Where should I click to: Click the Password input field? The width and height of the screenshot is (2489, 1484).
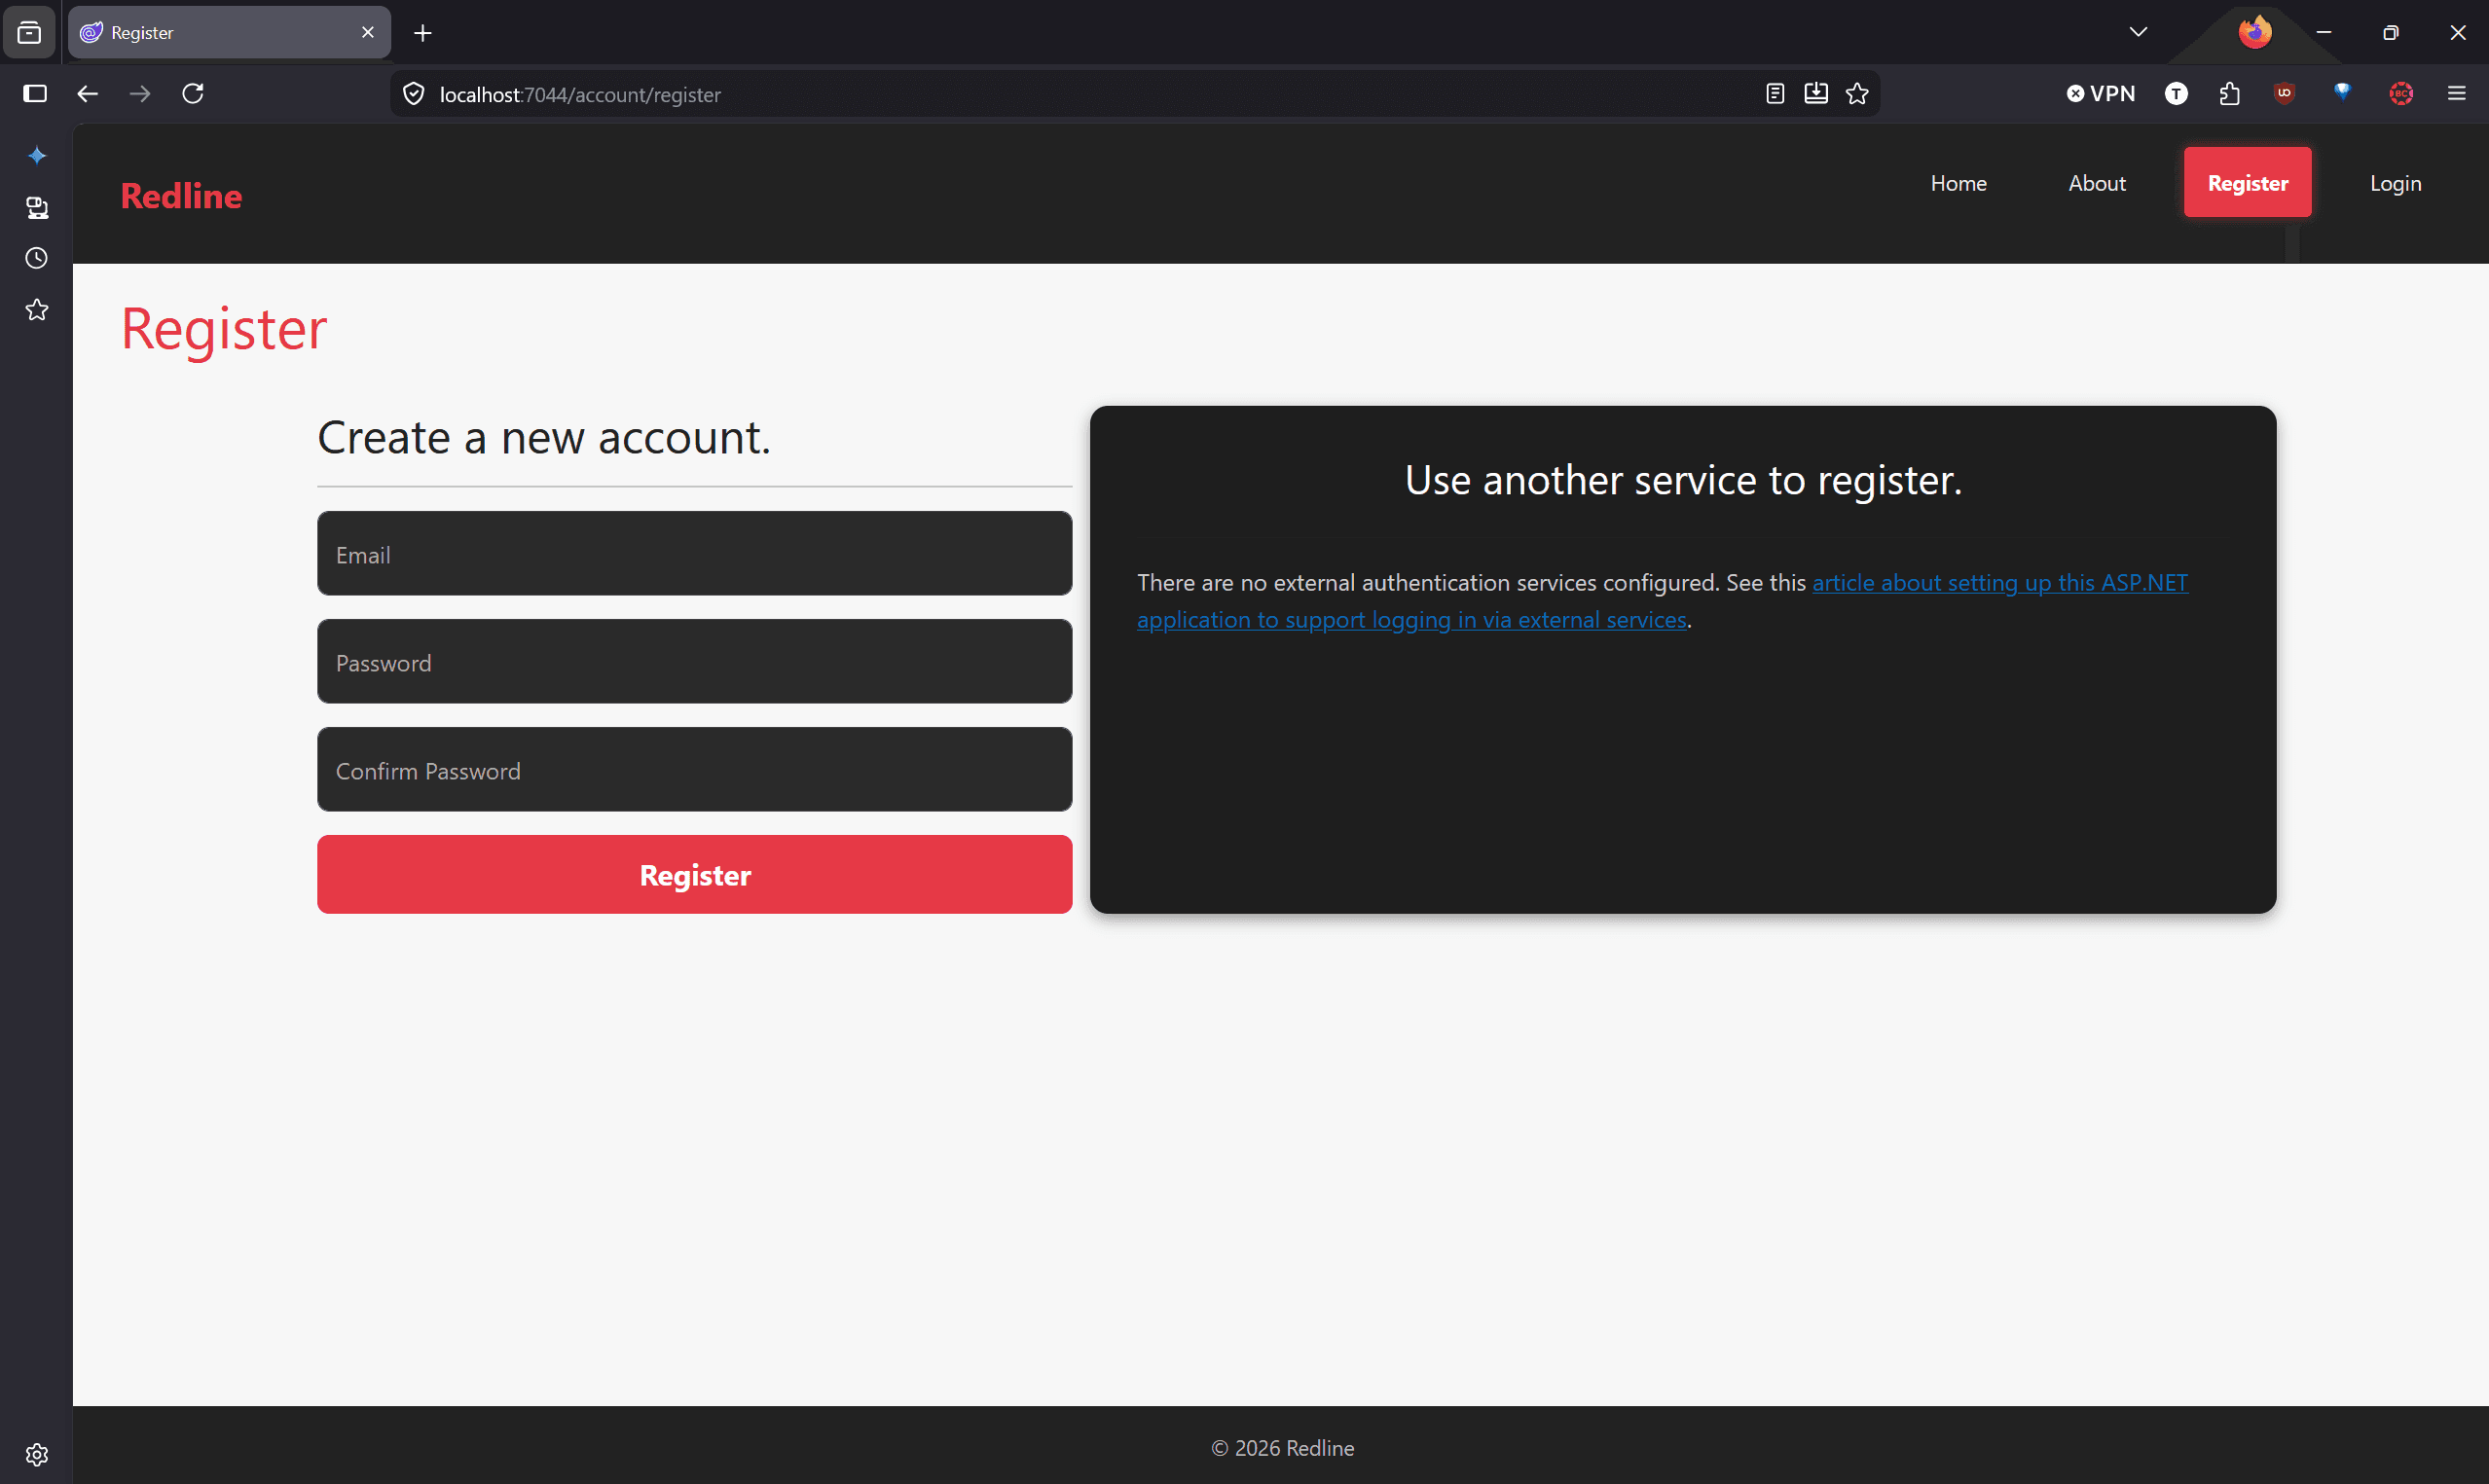695,661
